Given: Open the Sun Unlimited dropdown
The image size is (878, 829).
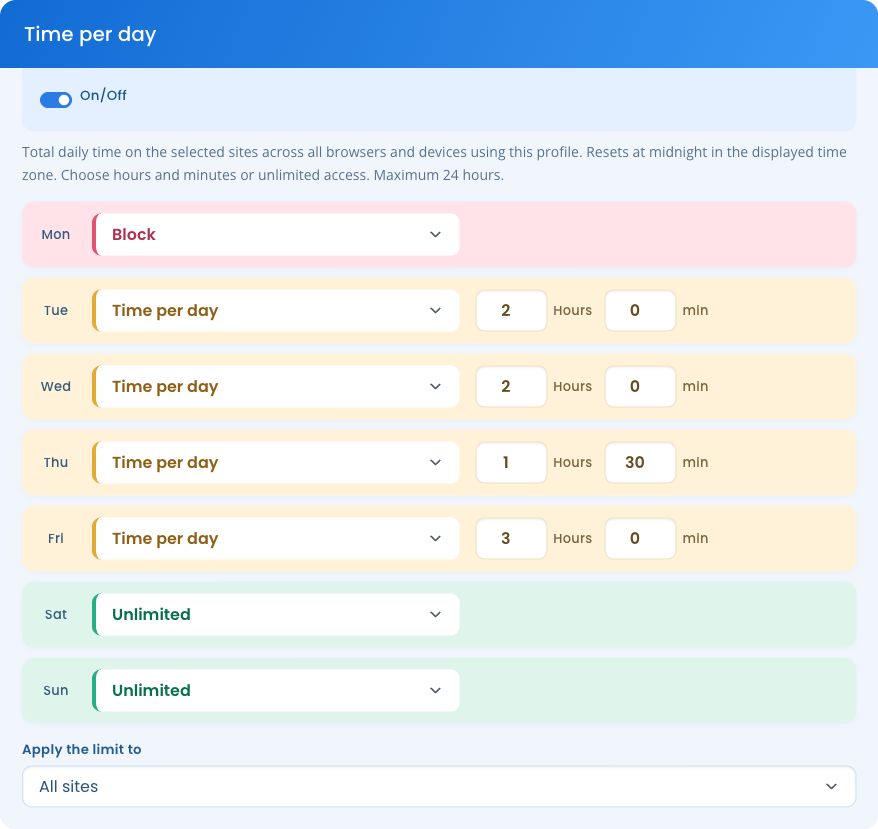Looking at the screenshot, I should 276,690.
